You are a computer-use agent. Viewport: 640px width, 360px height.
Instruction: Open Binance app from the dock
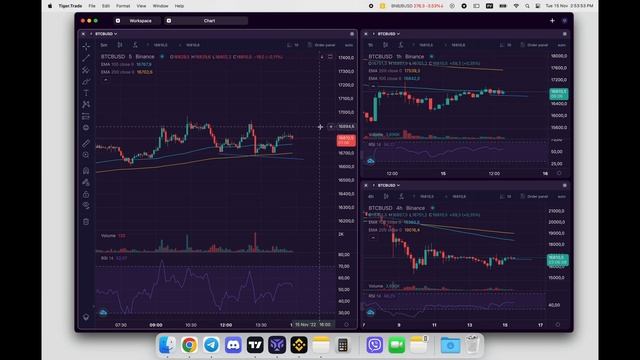click(299, 345)
